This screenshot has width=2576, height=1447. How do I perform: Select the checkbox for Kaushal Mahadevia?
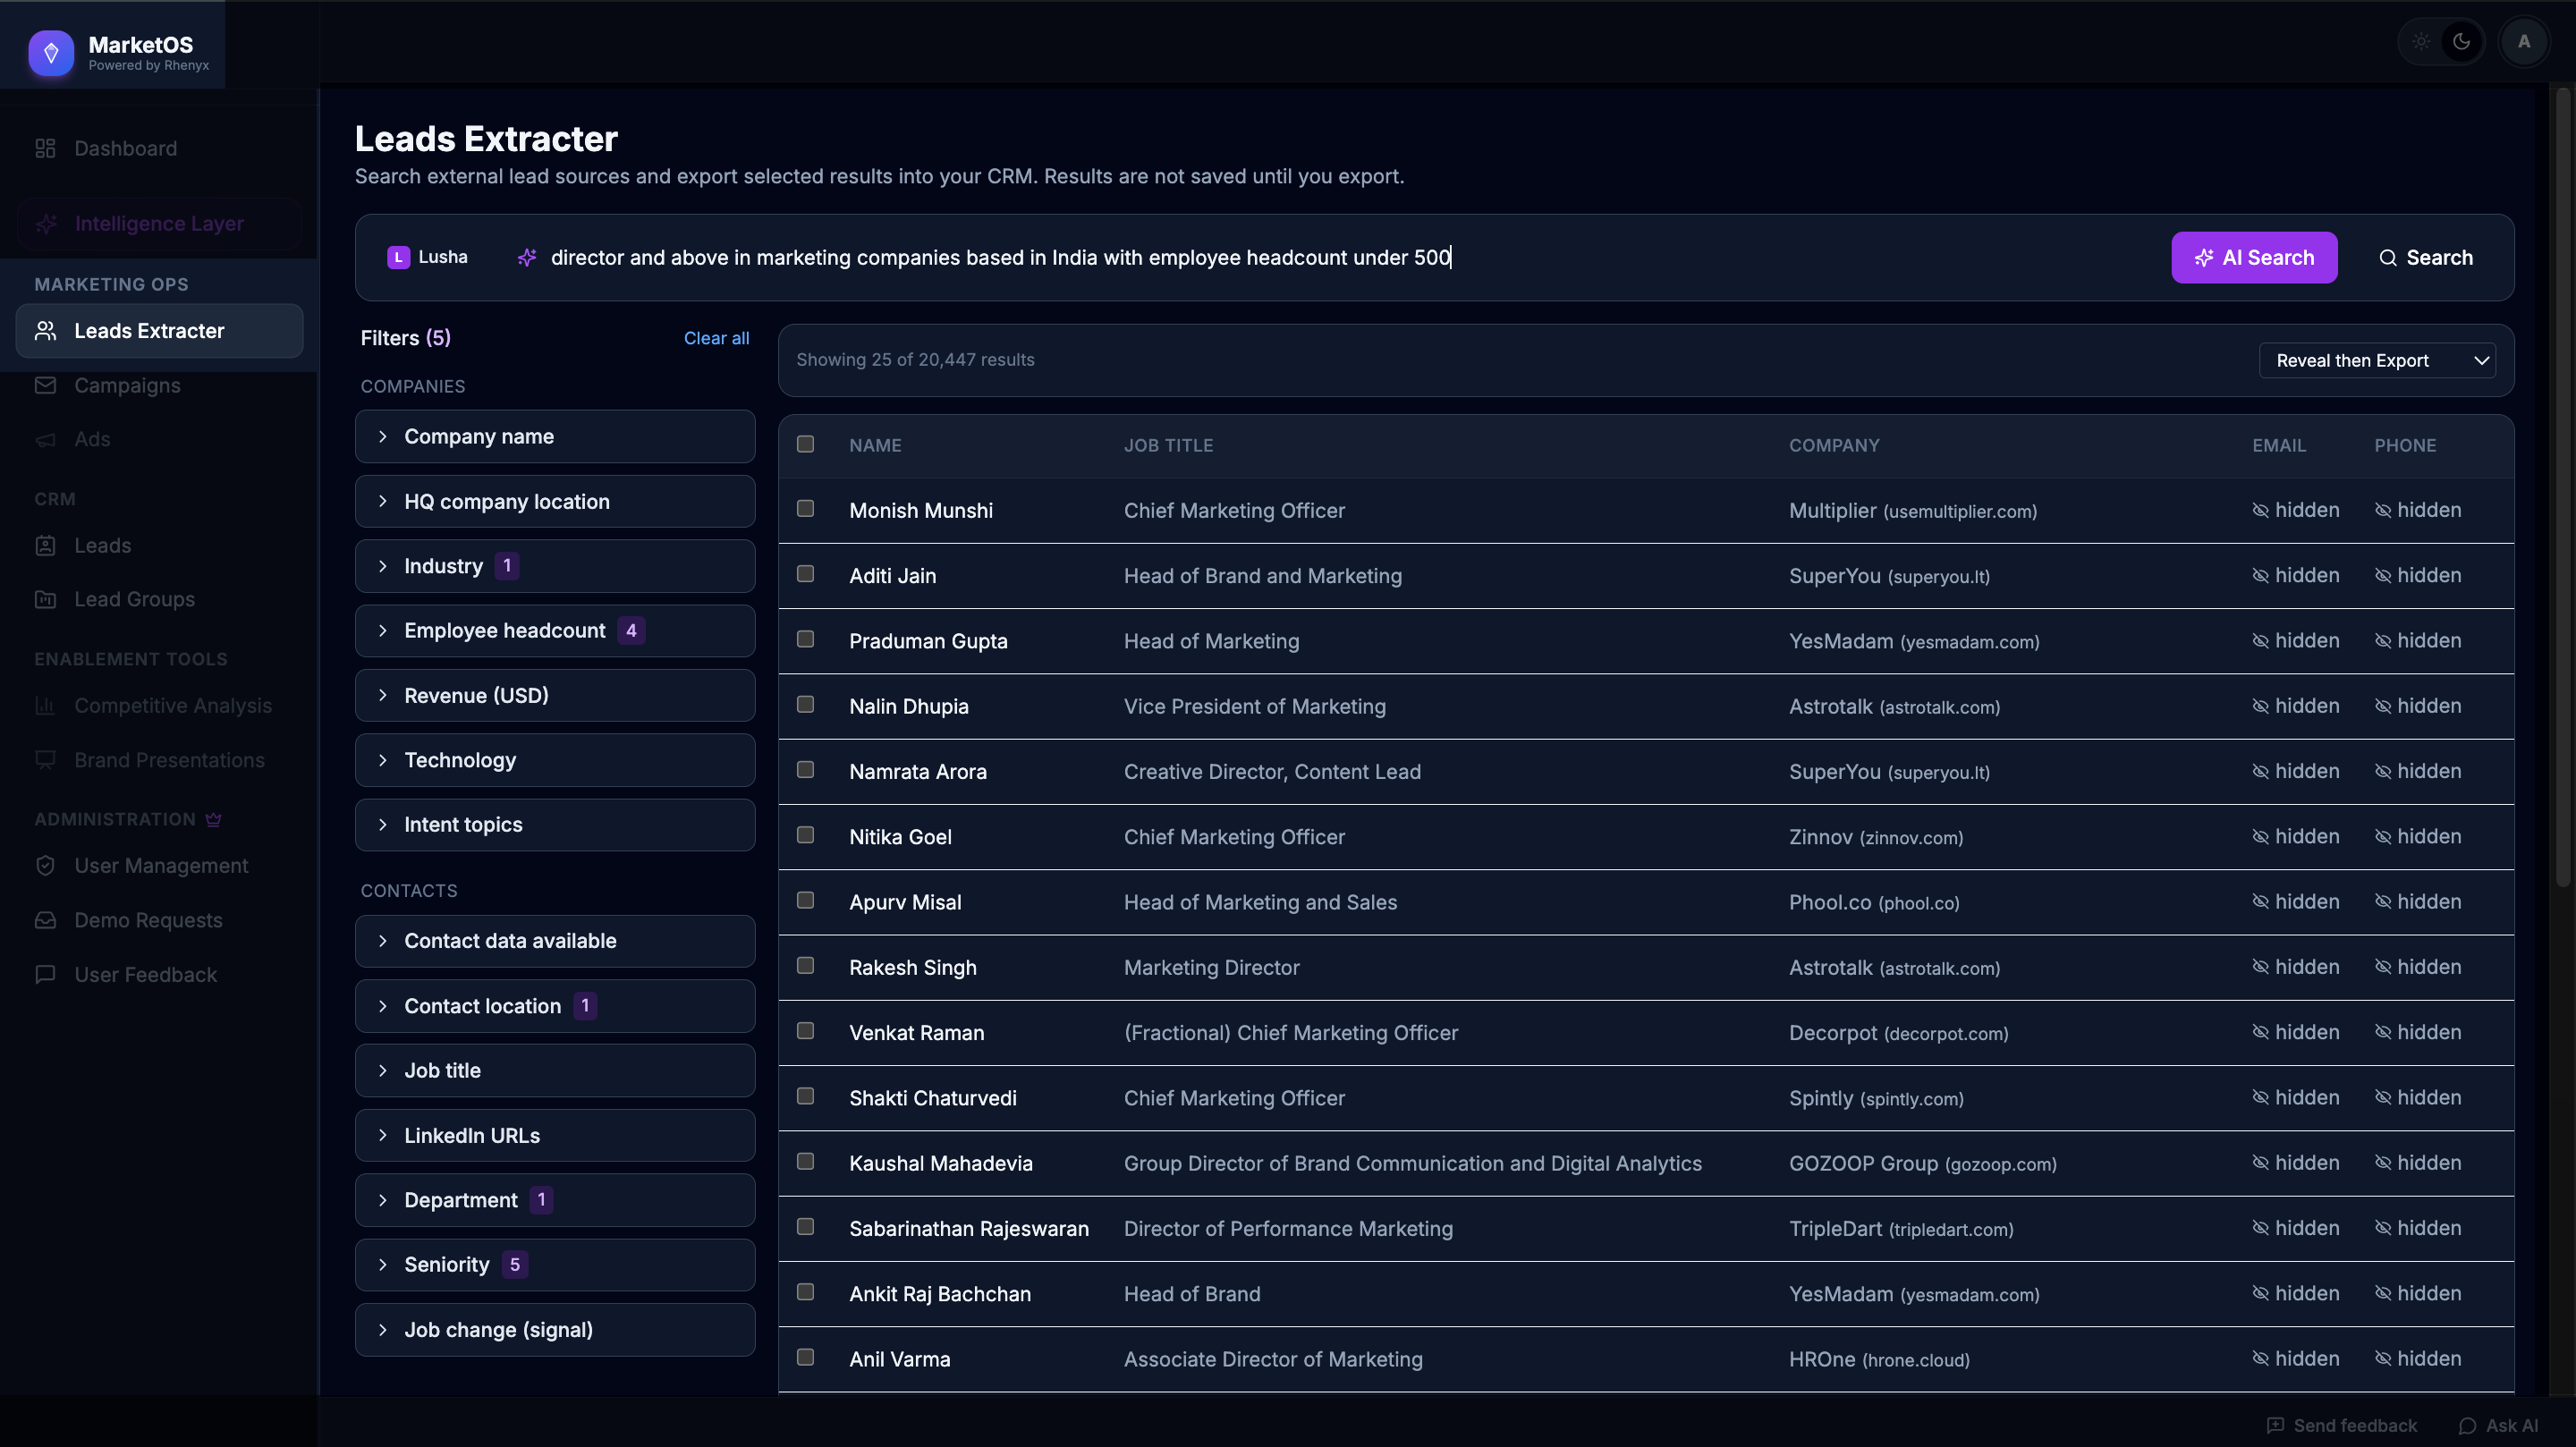(805, 1161)
